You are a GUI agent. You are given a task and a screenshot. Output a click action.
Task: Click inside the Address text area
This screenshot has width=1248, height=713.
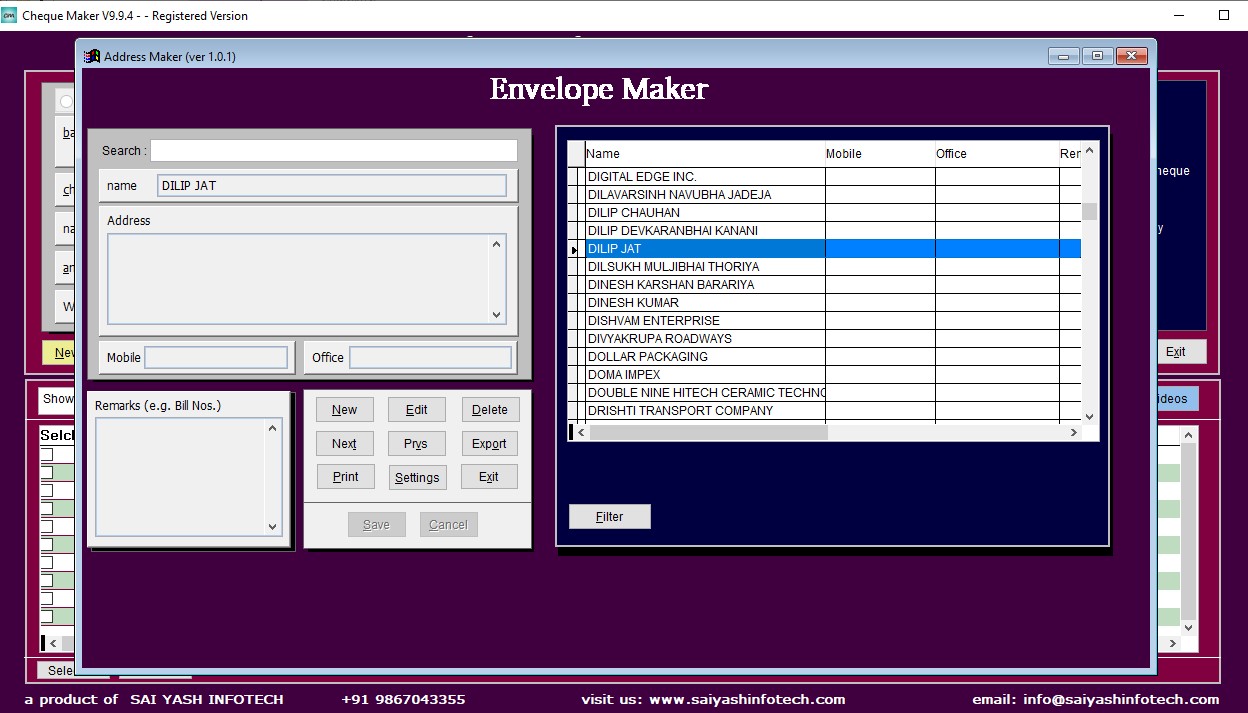tap(298, 279)
